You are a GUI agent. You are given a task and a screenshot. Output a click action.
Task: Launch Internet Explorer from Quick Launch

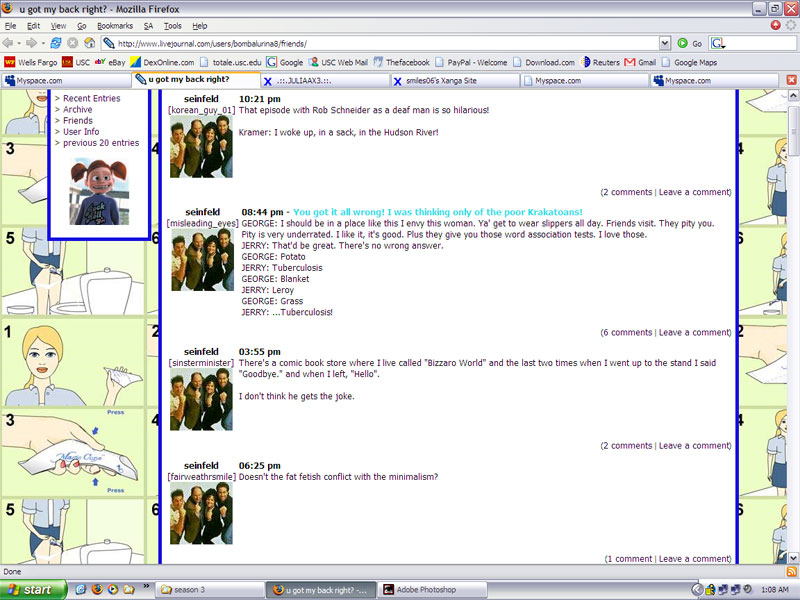pos(81,589)
